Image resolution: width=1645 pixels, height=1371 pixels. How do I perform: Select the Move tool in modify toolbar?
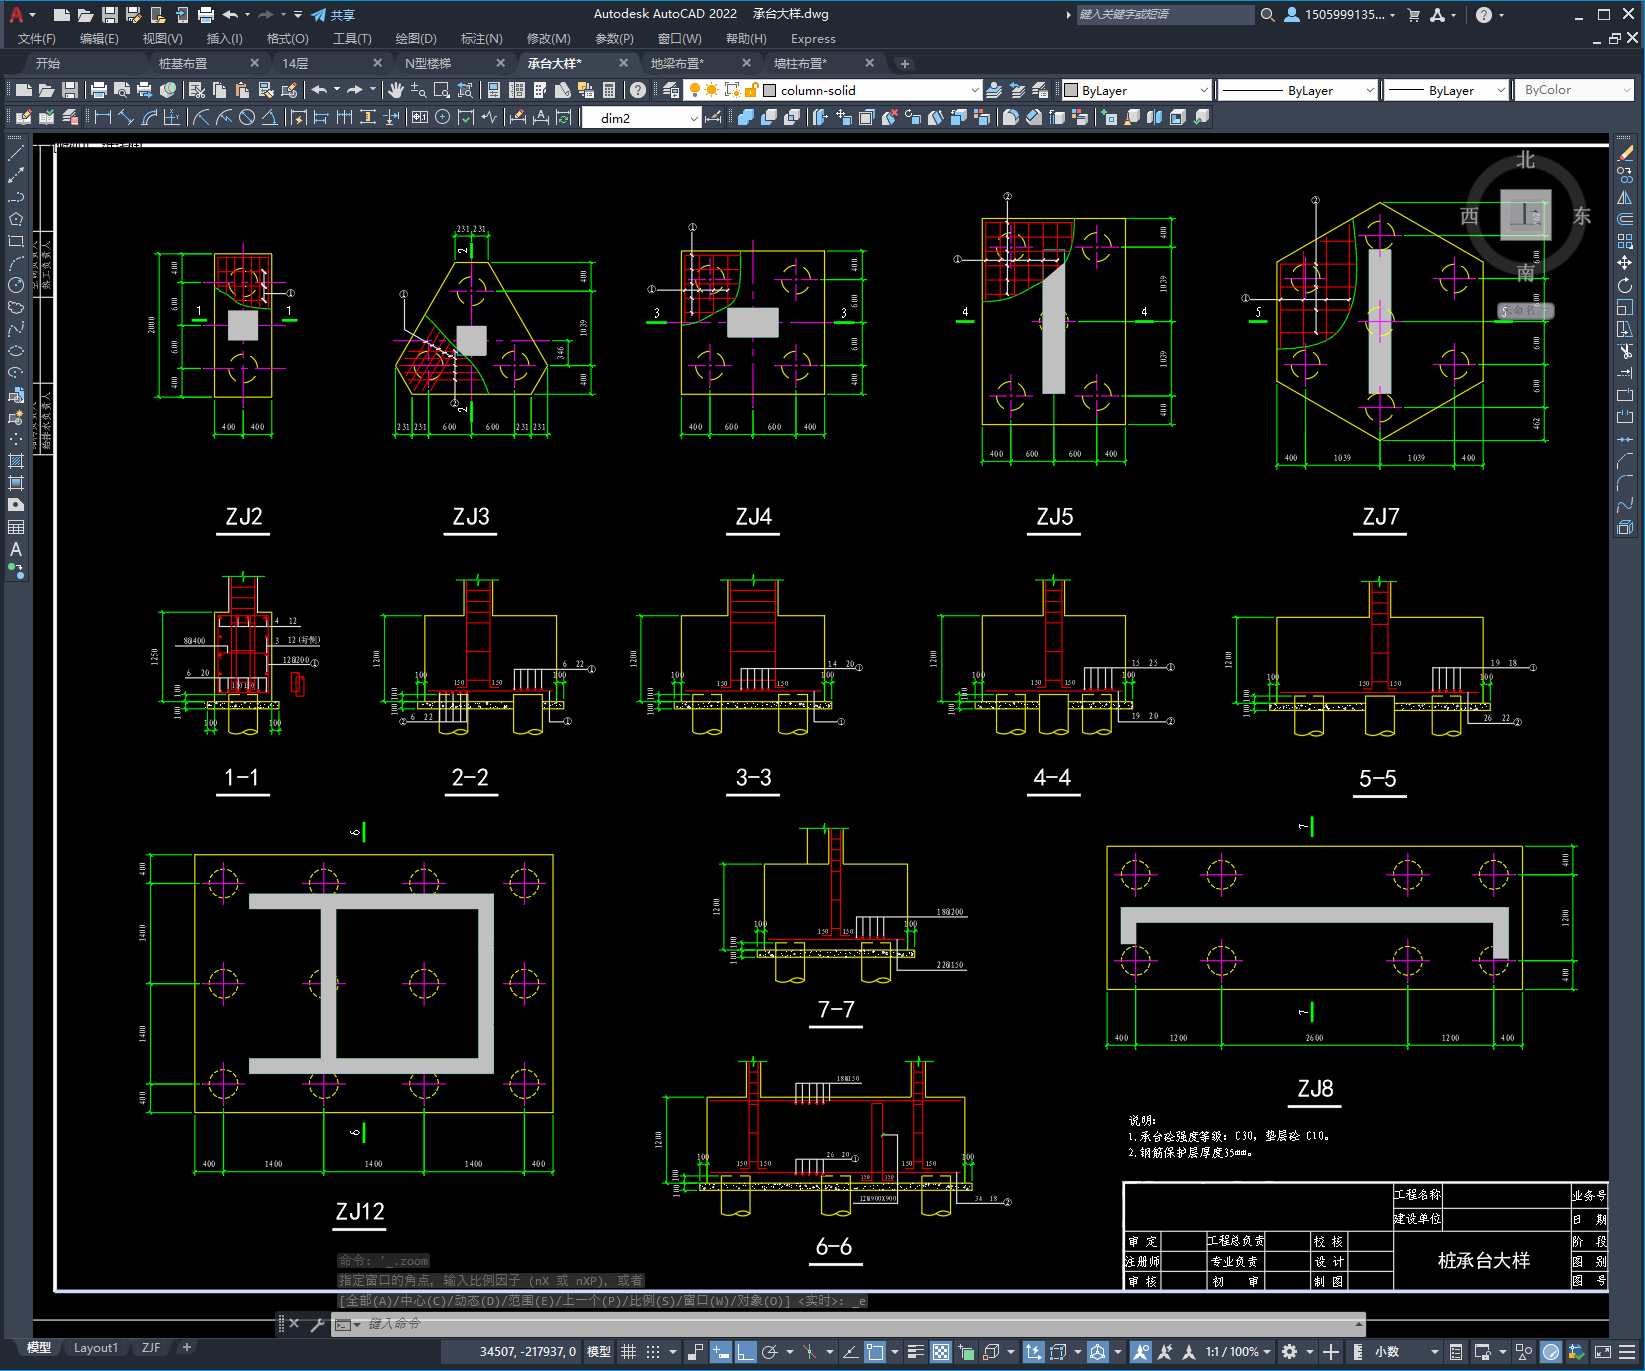coord(1625,263)
